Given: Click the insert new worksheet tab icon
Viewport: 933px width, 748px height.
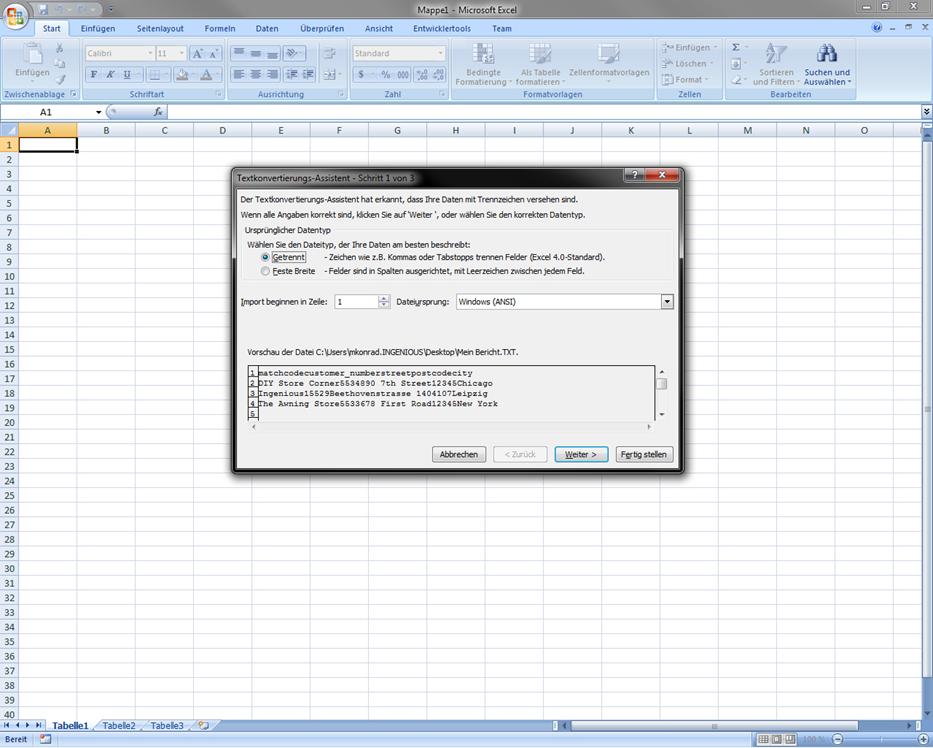Looking at the screenshot, I should click(x=203, y=726).
